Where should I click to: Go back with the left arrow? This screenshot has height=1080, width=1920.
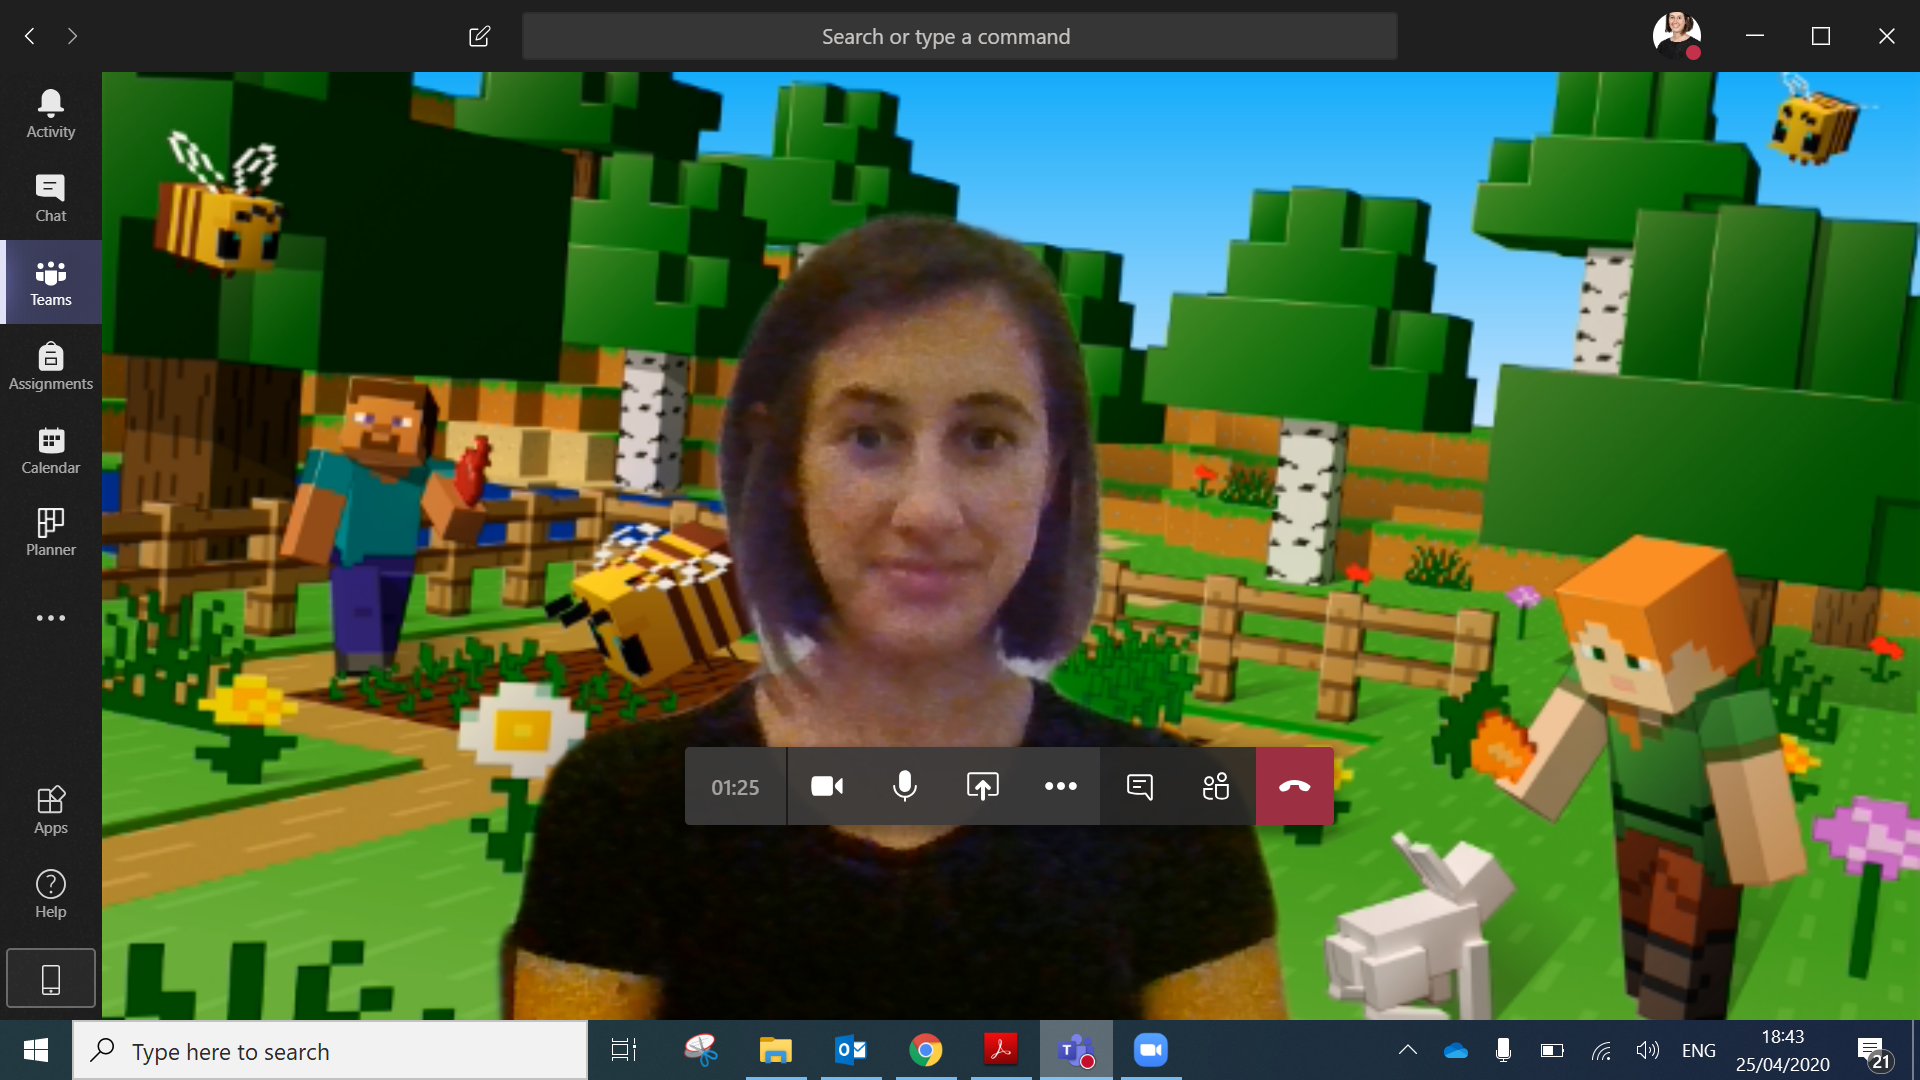(30, 36)
